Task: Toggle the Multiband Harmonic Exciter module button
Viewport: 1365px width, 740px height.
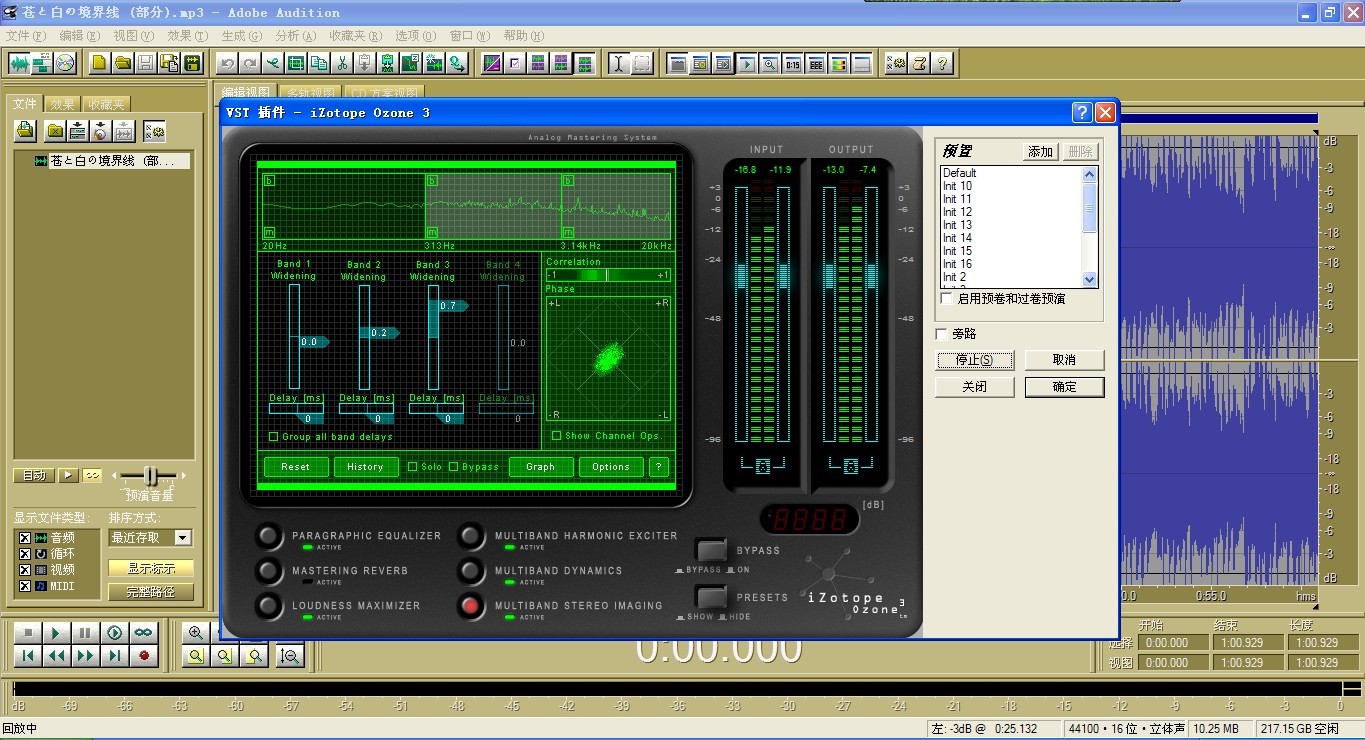Action: (x=471, y=536)
